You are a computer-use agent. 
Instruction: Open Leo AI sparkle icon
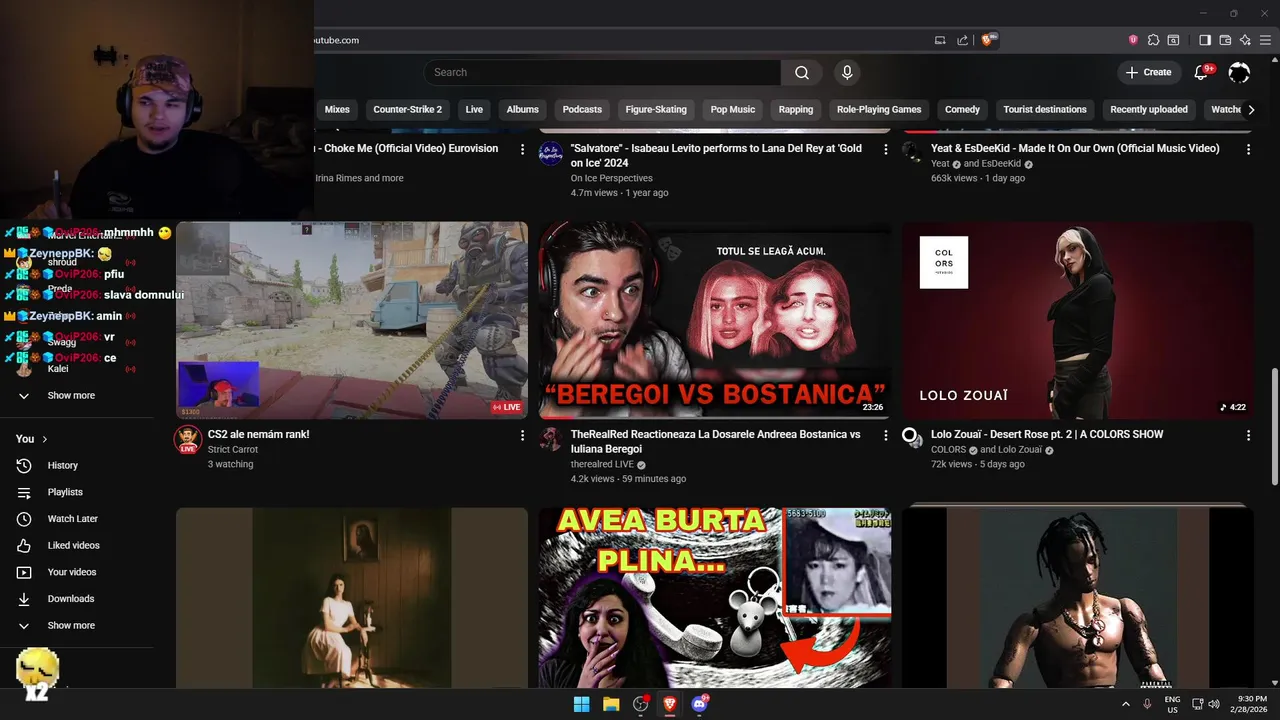(1245, 40)
